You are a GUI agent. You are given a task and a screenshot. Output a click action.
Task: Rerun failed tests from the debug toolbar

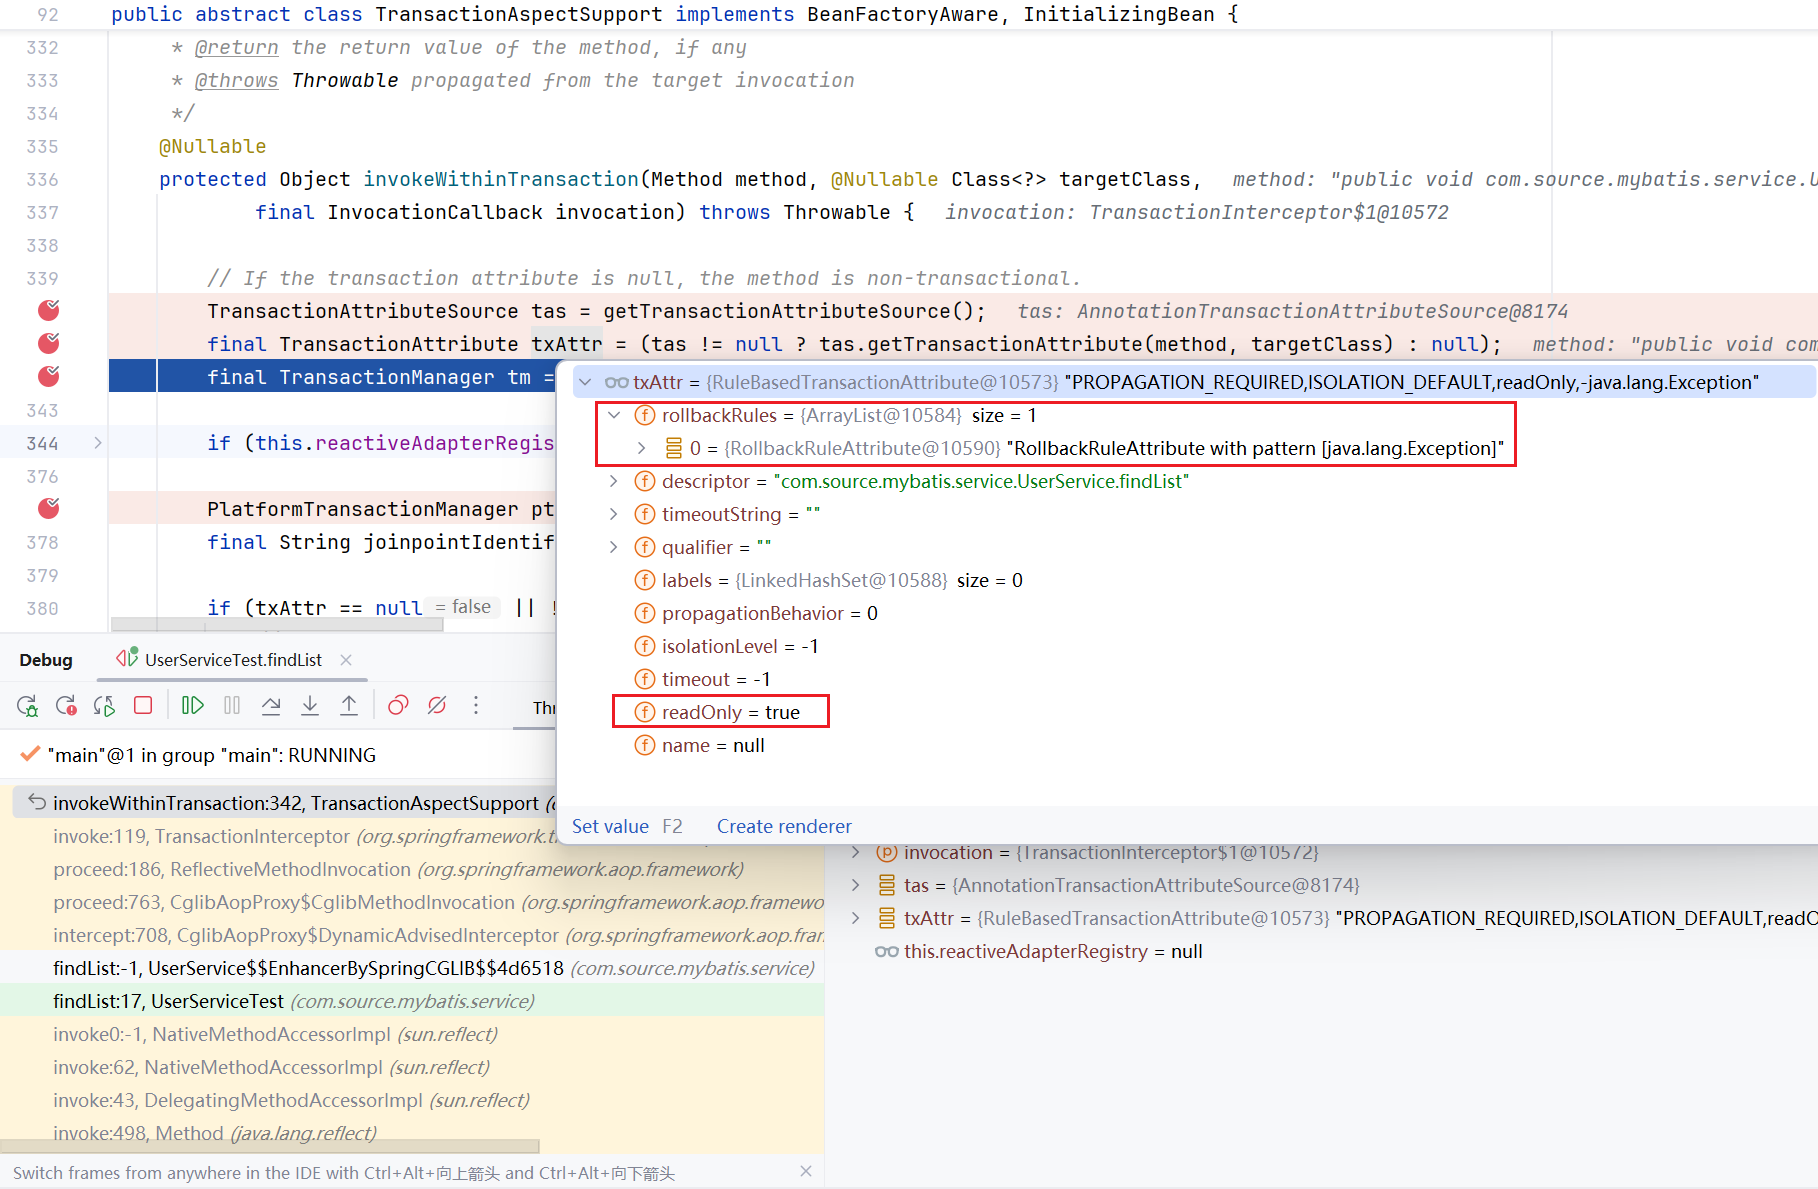pos(66,706)
